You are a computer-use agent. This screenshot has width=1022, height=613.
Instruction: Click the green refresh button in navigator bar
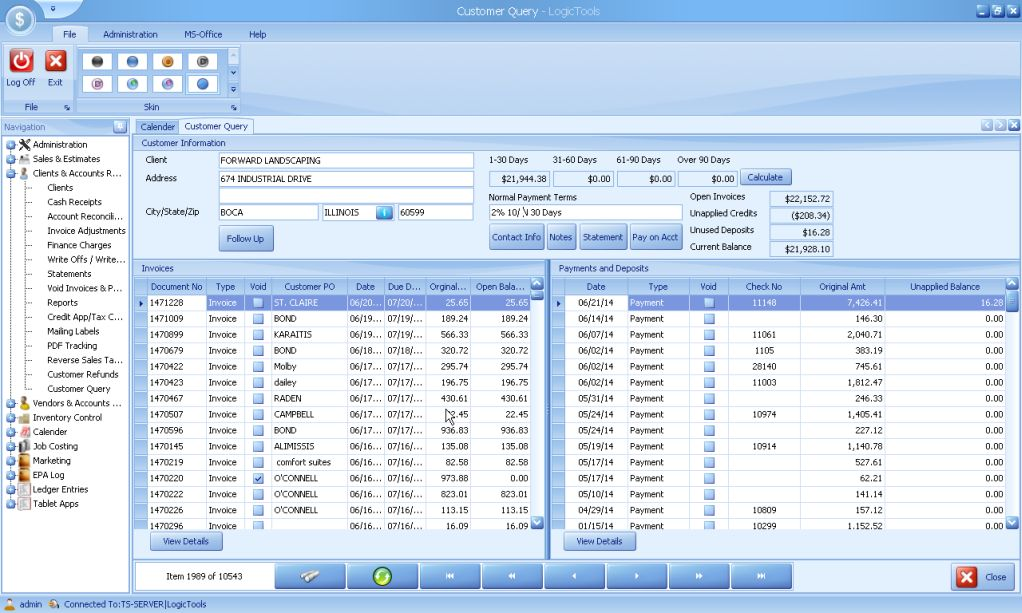(381, 576)
